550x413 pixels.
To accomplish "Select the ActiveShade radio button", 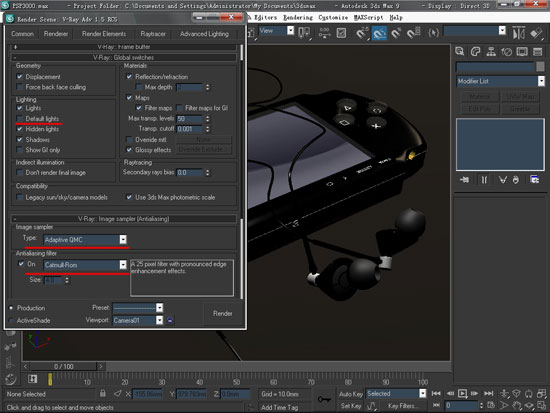I will point(12,320).
